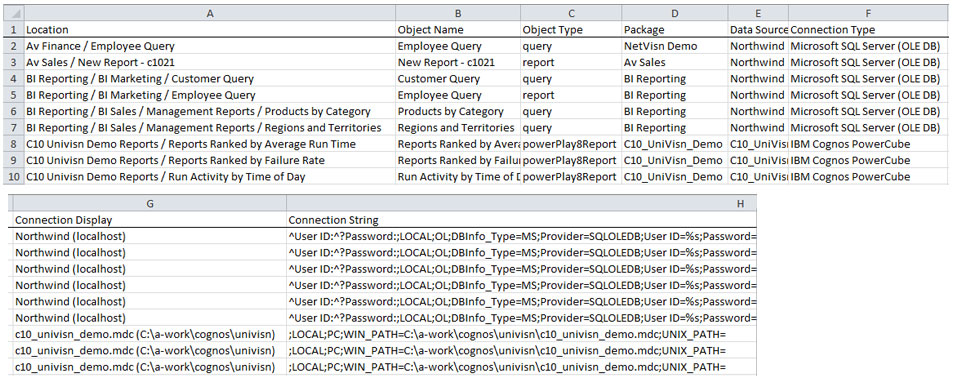Image resolution: width=960 pixels, height=379 pixels.
Task: Click the 'Object Name' header cell
Action: pyautogui.click(x=458, y=29)
